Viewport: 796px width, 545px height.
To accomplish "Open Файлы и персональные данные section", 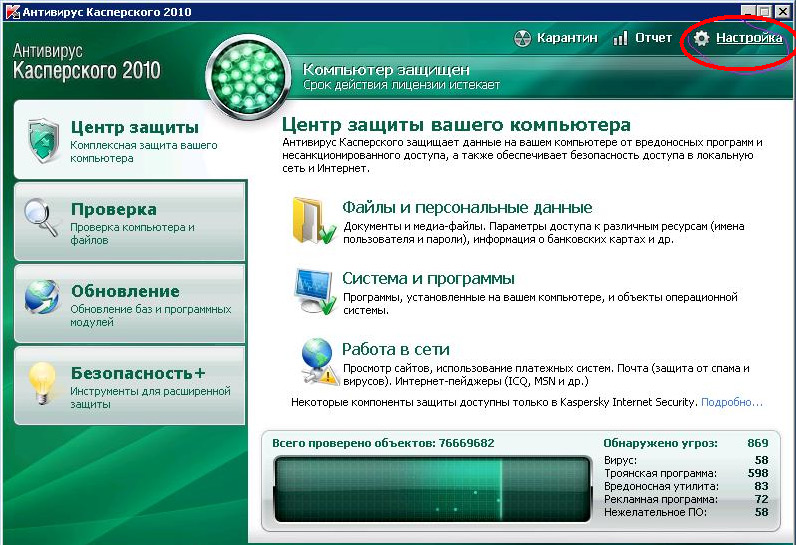I will pyautogui.click(x=467, y=207).
